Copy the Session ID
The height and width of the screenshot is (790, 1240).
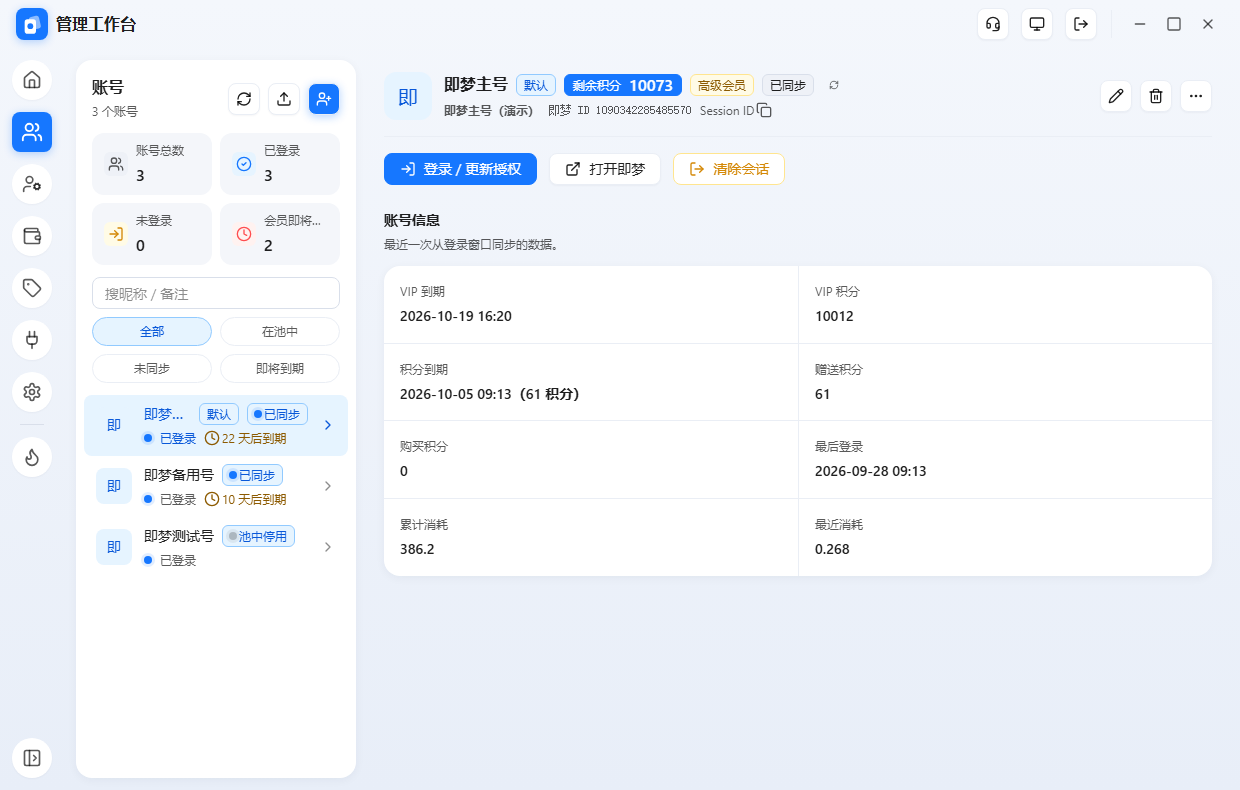point(764,111)
